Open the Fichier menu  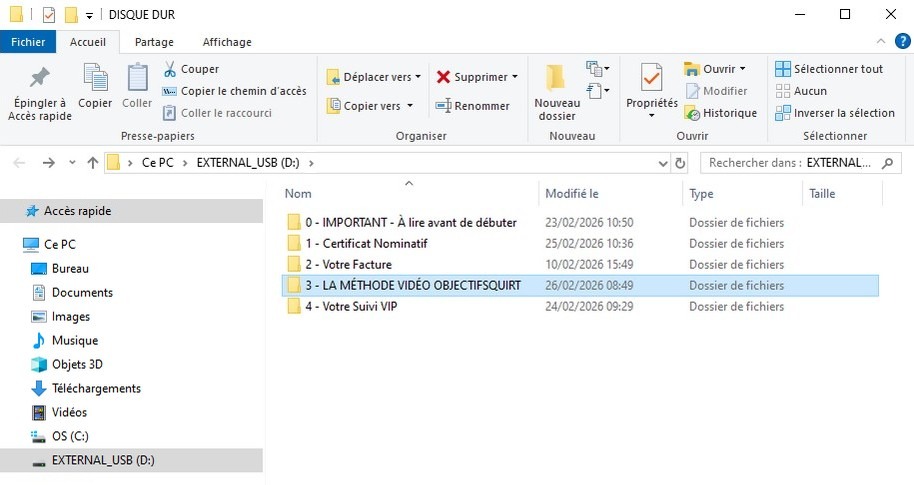[28, 42]
